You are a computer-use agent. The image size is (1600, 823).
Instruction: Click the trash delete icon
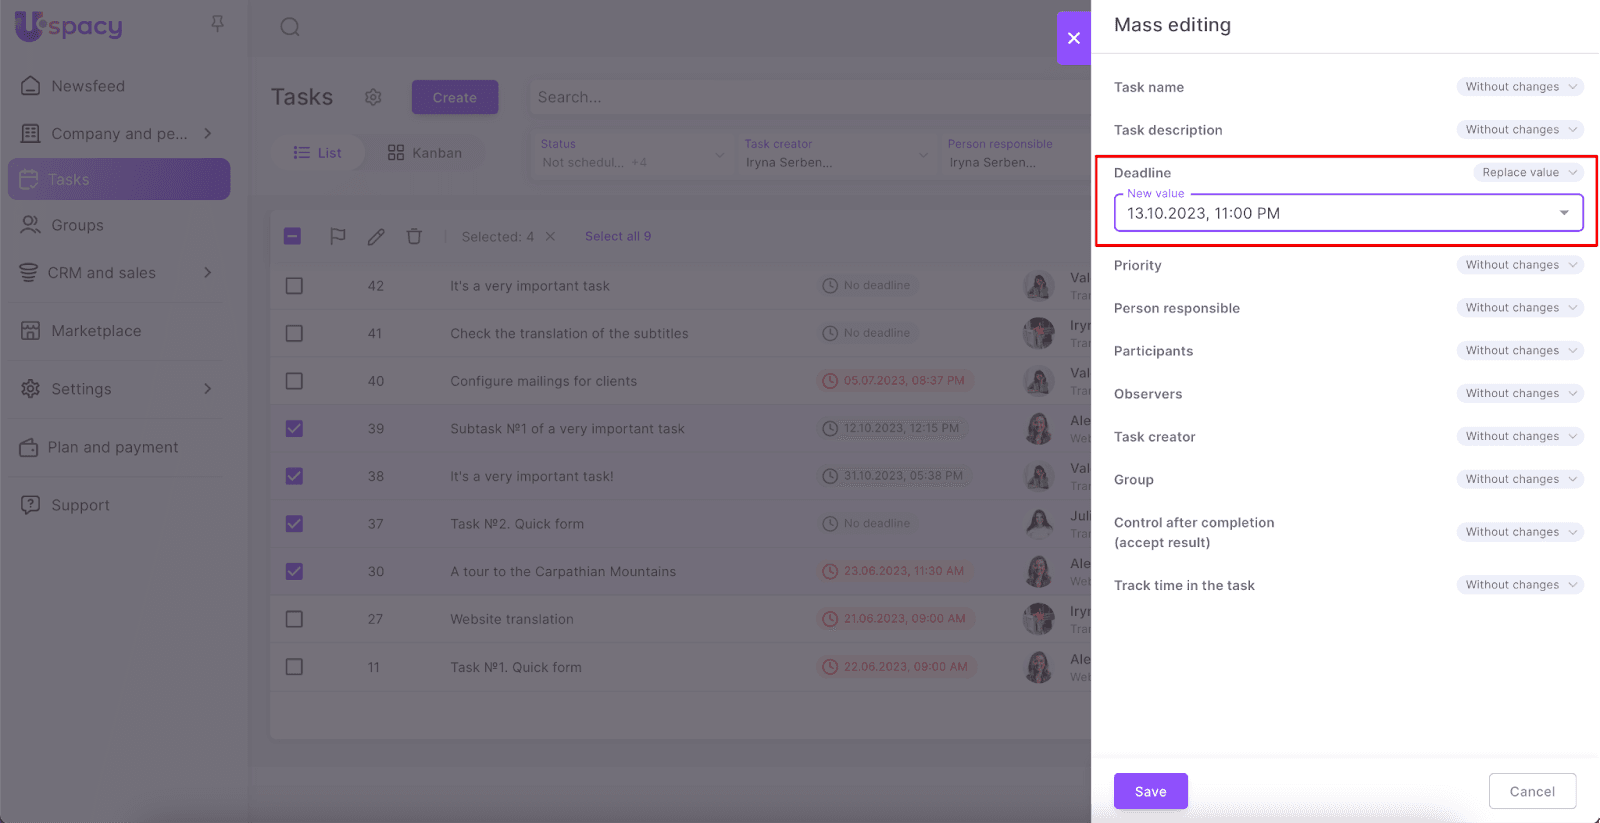414,237
